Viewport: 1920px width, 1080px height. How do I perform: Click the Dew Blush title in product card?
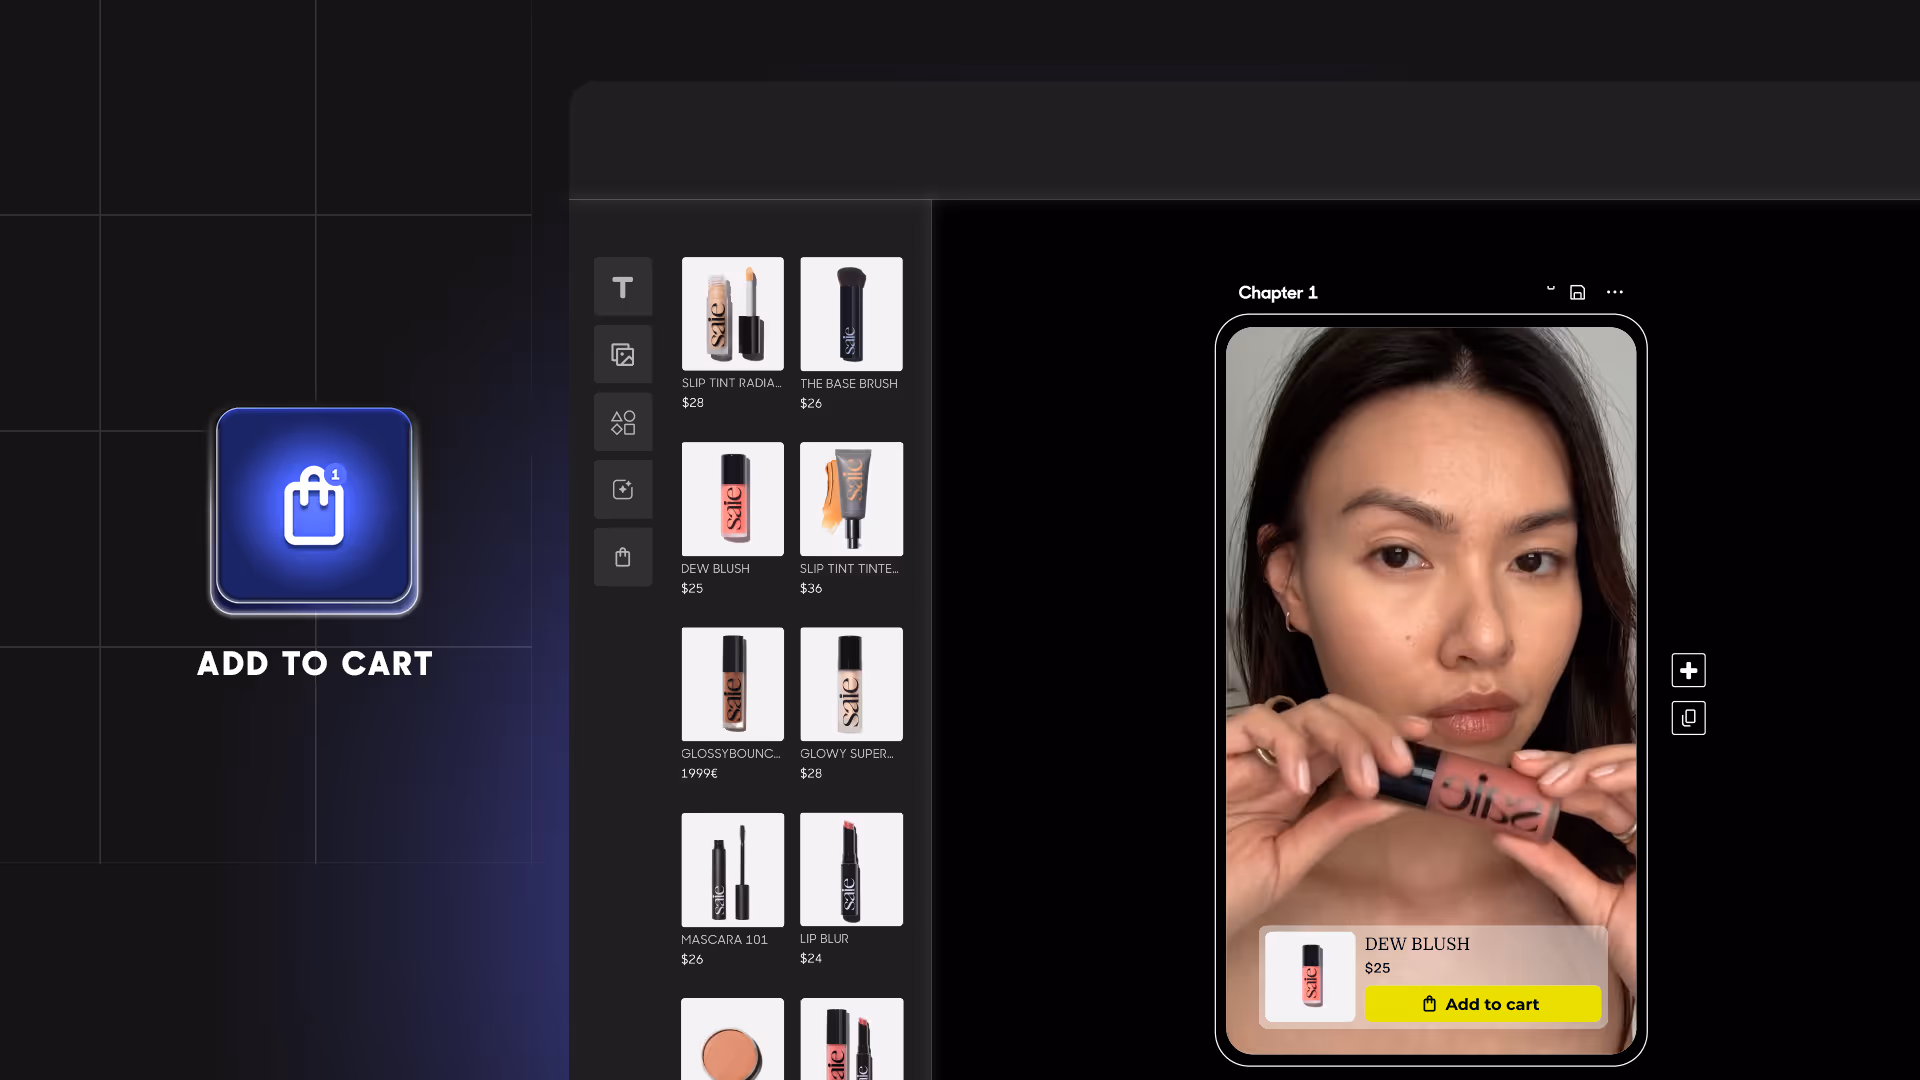click(x=1416, y=943)
